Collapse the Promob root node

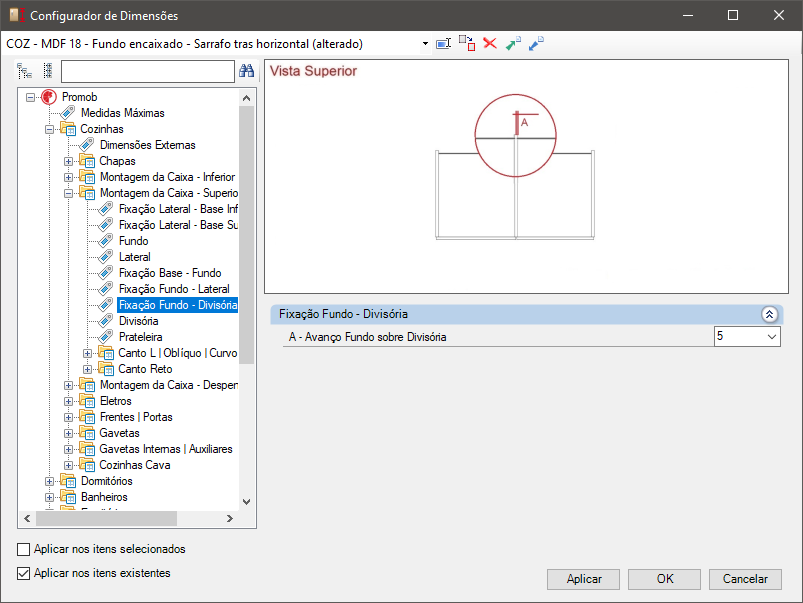click(30, 97)
